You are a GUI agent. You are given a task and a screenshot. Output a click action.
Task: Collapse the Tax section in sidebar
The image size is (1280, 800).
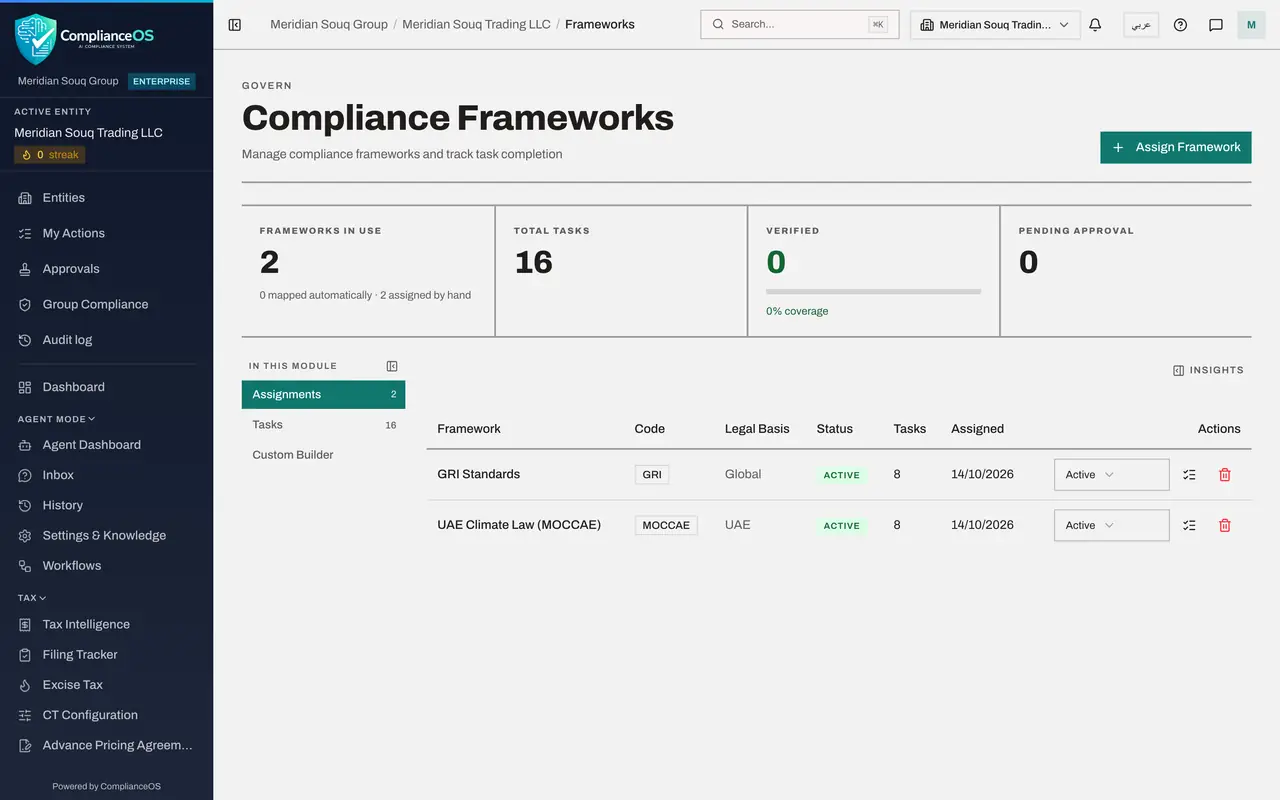point(32,598)
